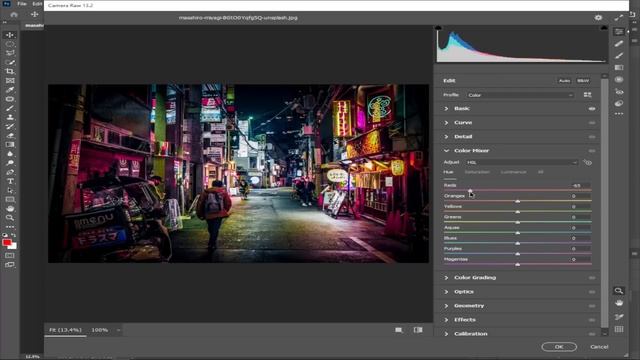Select the Brush tool in left toolbar
640x360 pixels.
coord(10,108)
